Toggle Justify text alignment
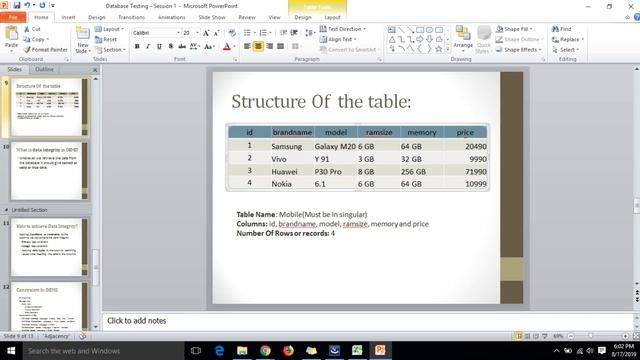640x360 pixels. click(x=280, y=47)
